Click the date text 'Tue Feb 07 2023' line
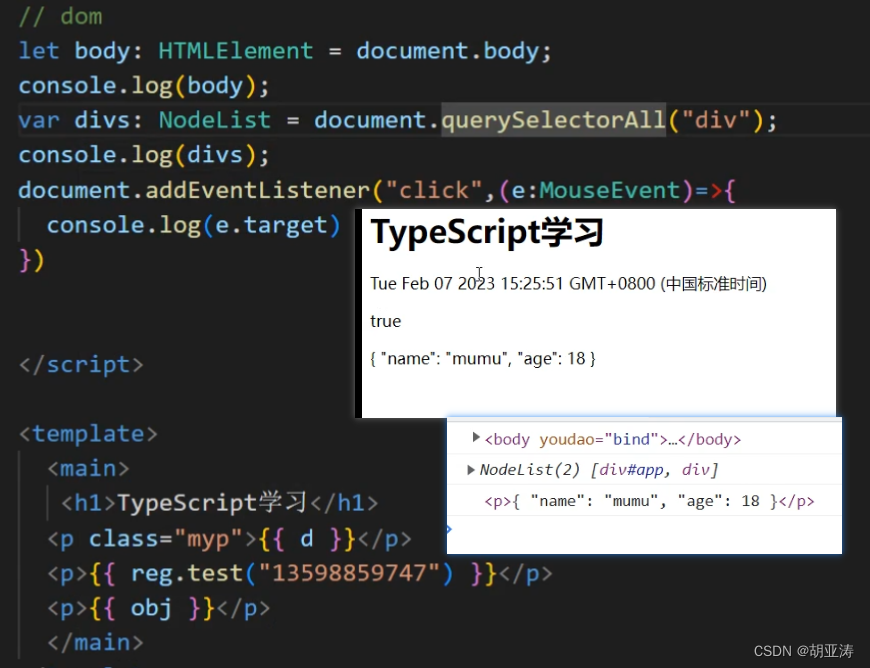870x668 pixels. [568, 284]
